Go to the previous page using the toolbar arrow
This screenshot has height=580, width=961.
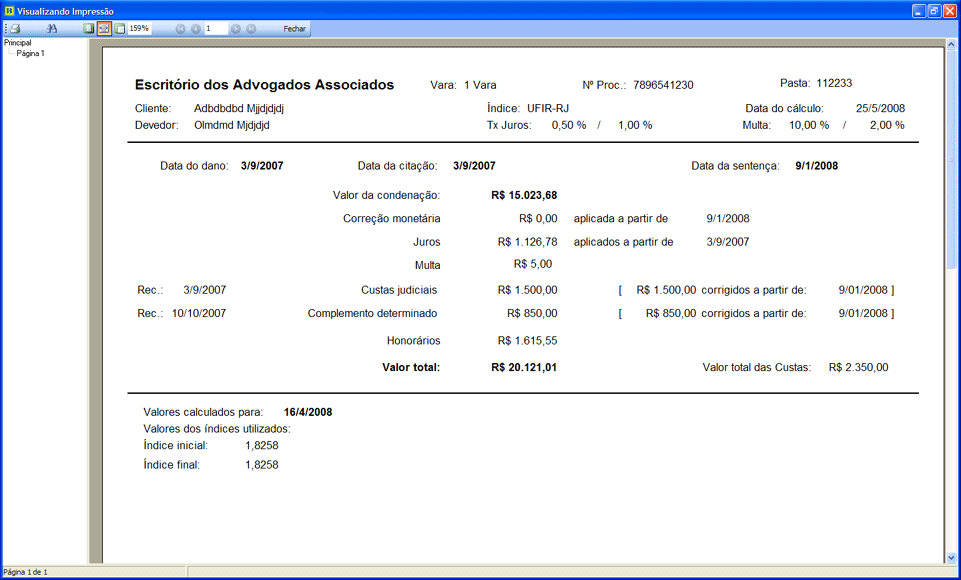[x=196, y=29]
